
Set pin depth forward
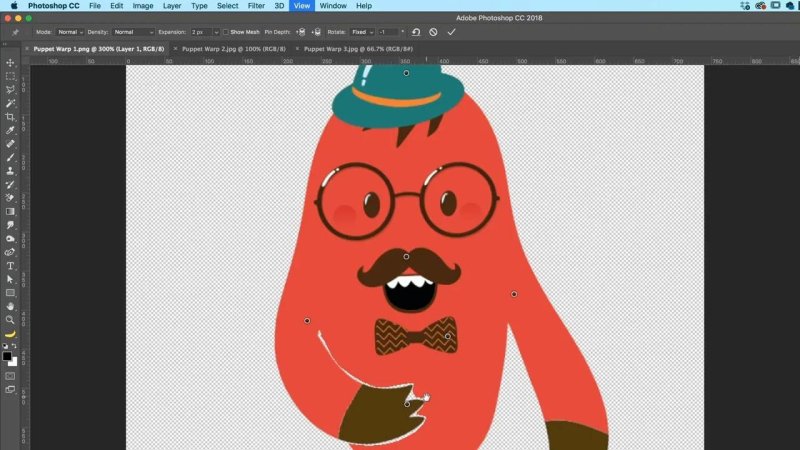pyautogui.click(x=301, y=32)
